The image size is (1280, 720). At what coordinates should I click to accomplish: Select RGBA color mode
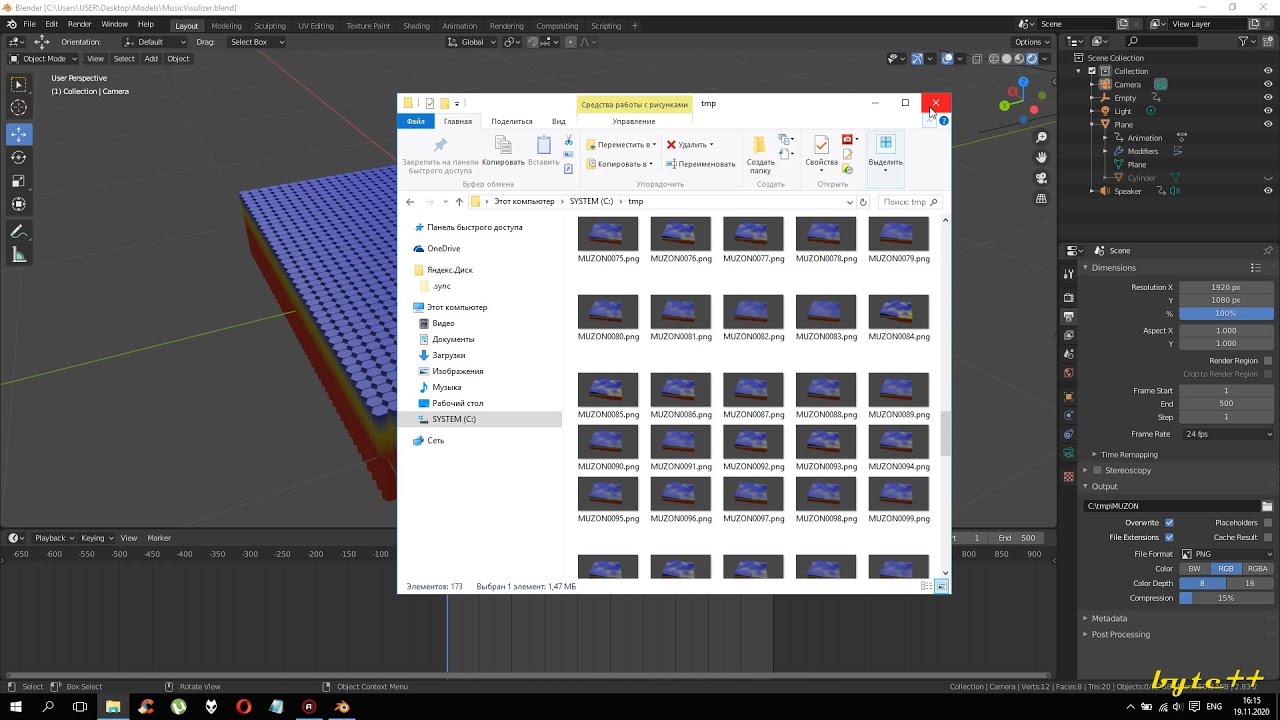click(x=1257, y=569)
